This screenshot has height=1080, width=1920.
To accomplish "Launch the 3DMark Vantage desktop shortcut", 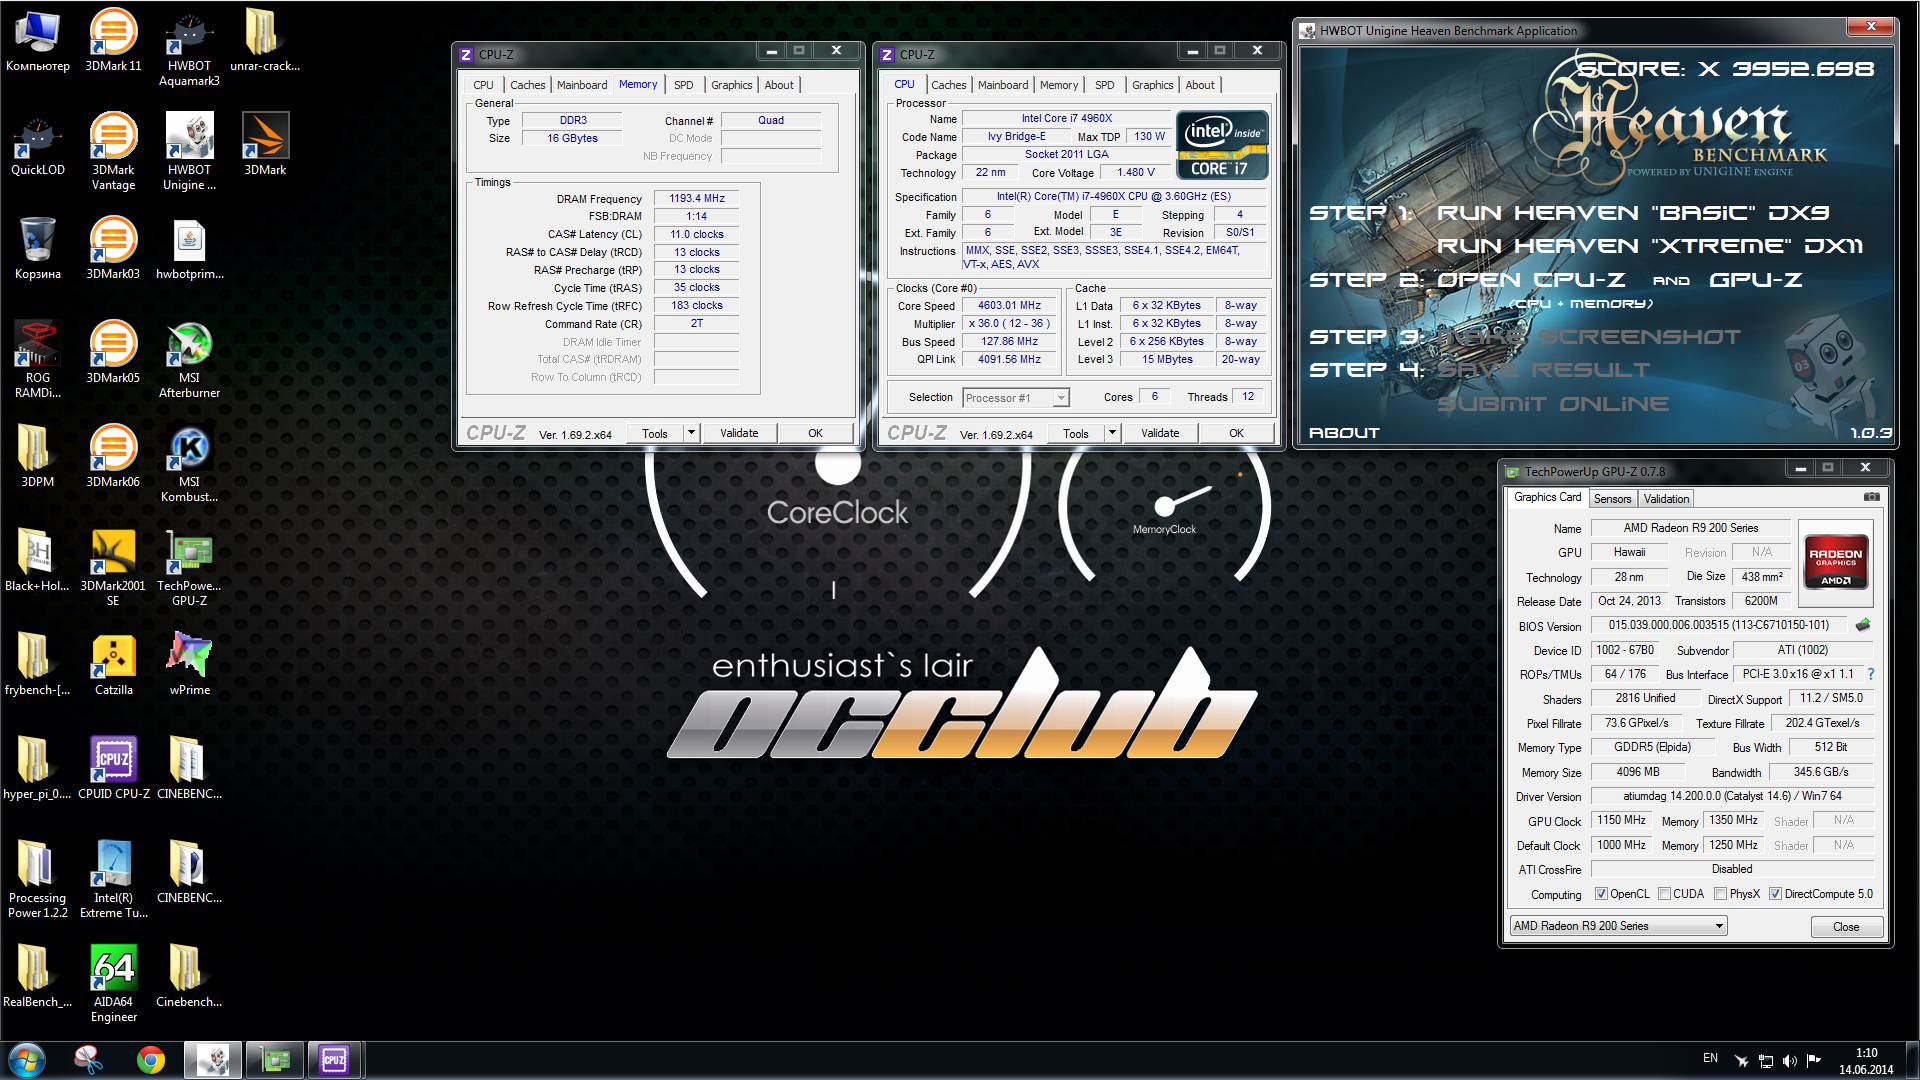I will pyautogui.click(x=113, y=152).
